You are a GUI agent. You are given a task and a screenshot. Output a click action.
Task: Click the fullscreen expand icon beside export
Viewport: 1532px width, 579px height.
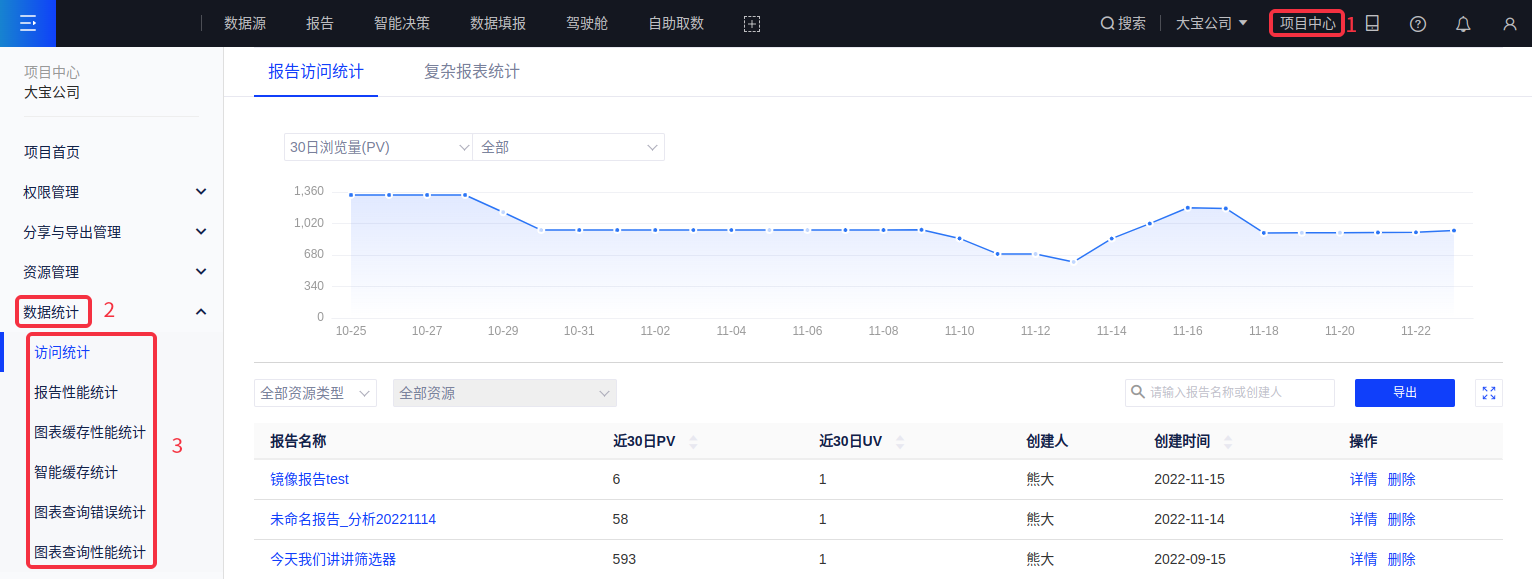[1489, 393]
